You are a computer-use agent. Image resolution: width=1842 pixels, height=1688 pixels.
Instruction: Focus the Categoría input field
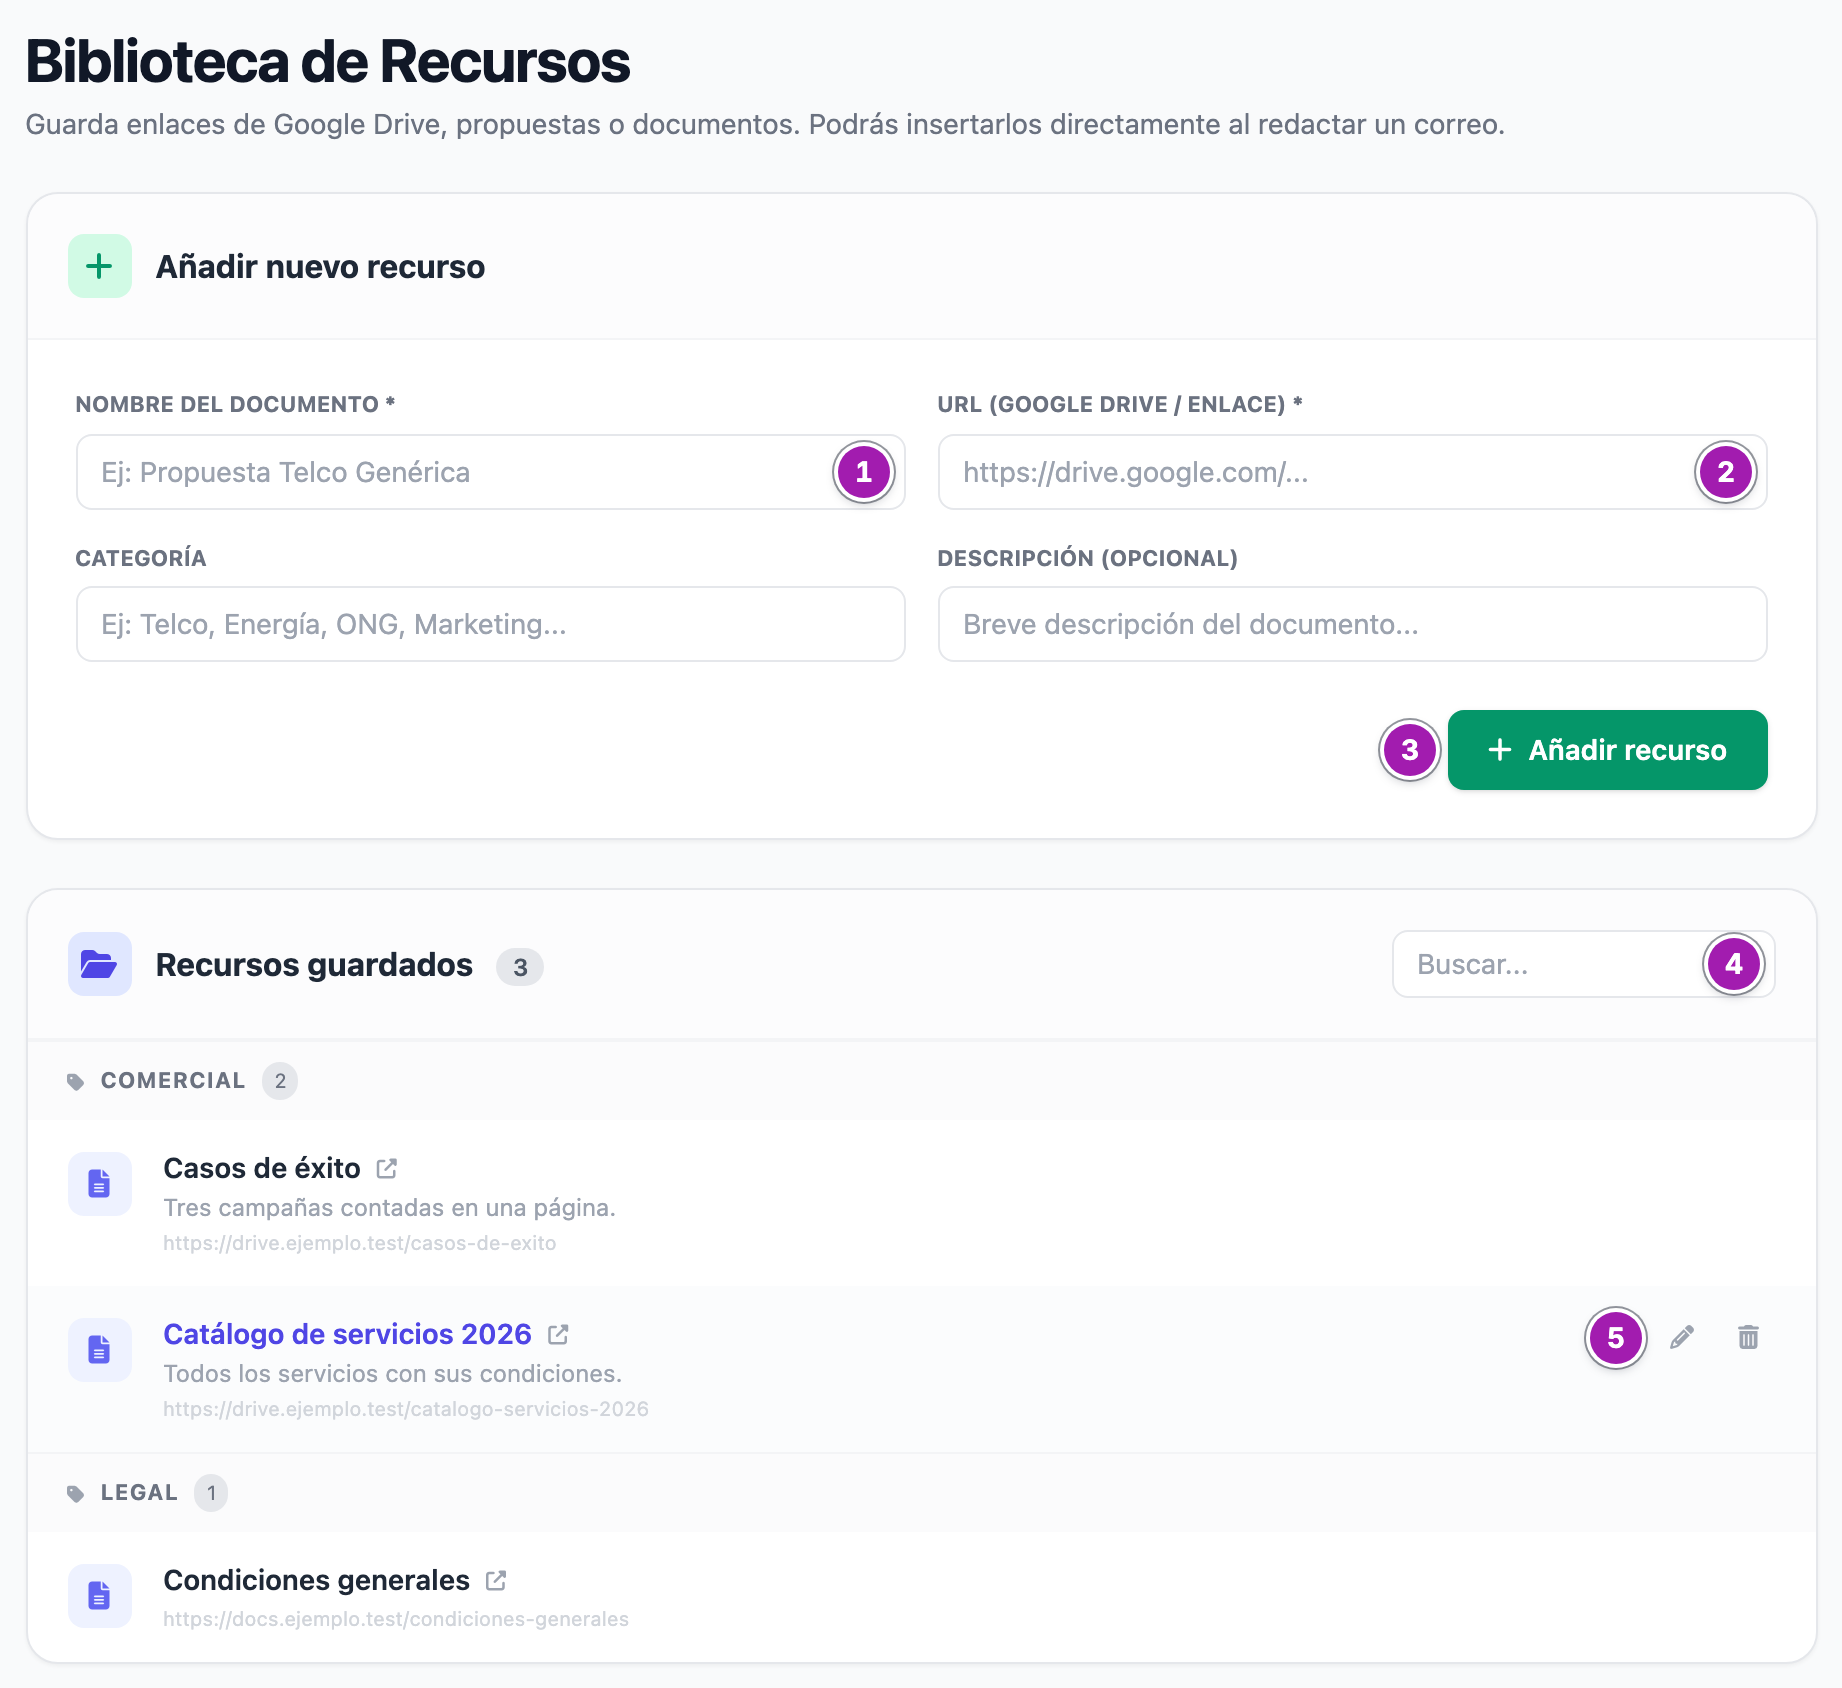point(491,624)
